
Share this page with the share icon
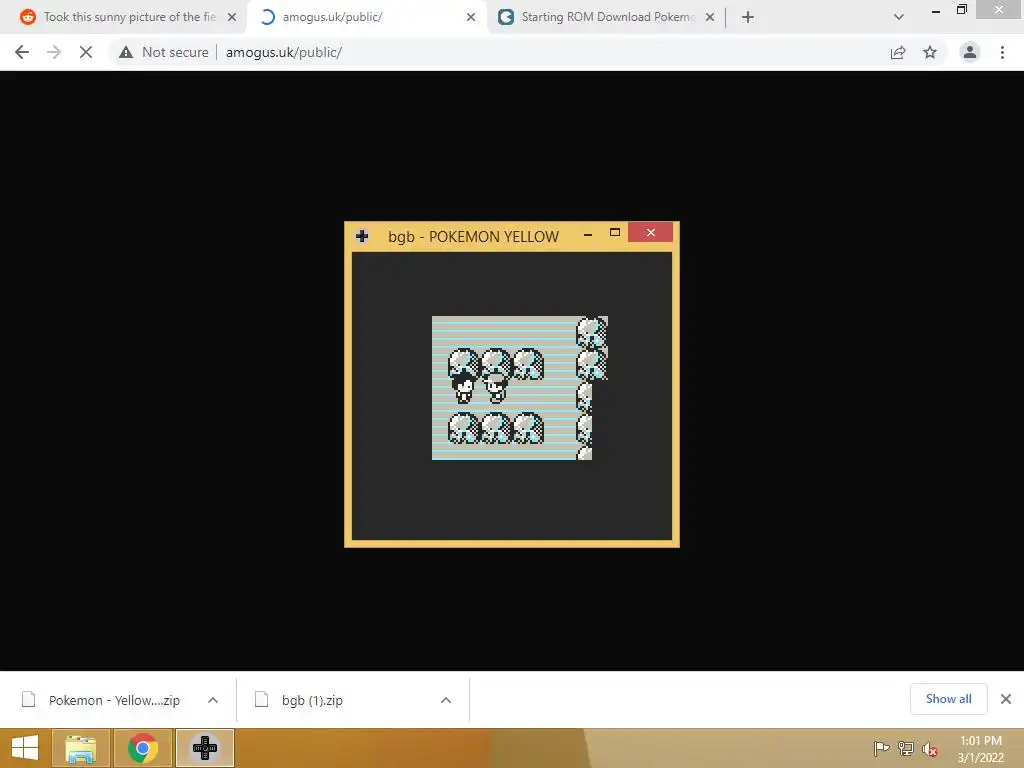click(898, 52)
